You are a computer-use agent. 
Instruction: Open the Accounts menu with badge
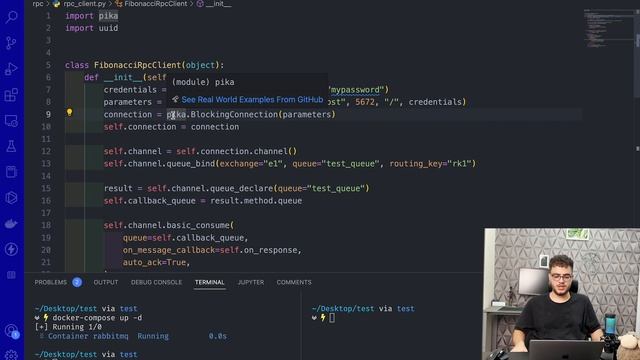[11, 331]
